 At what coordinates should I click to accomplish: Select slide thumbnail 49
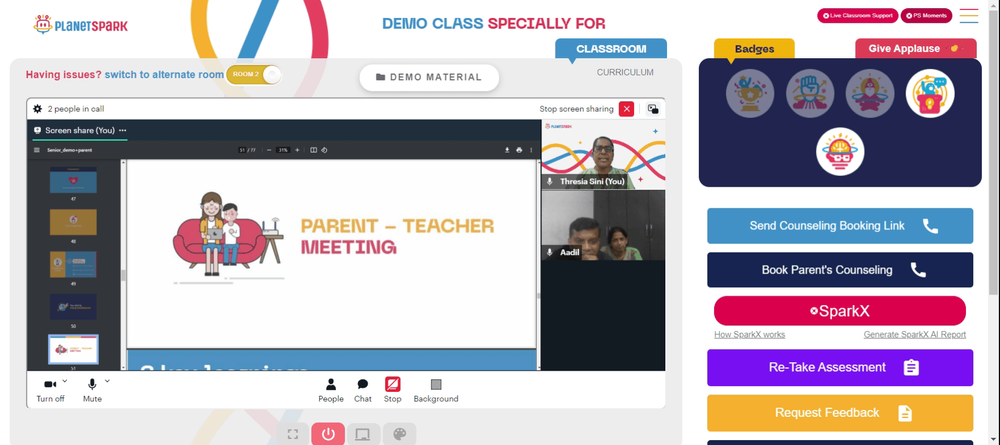tap(73, 264)
